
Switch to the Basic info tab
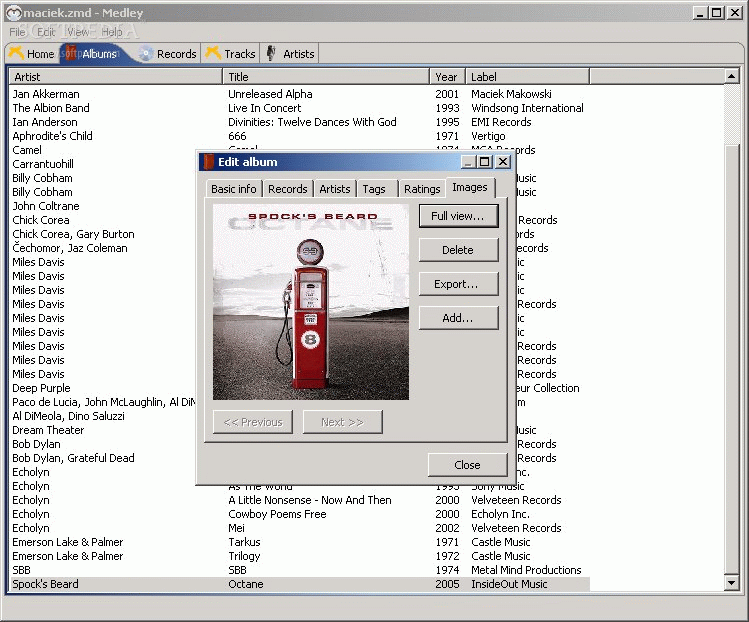(x=234, y=189)
